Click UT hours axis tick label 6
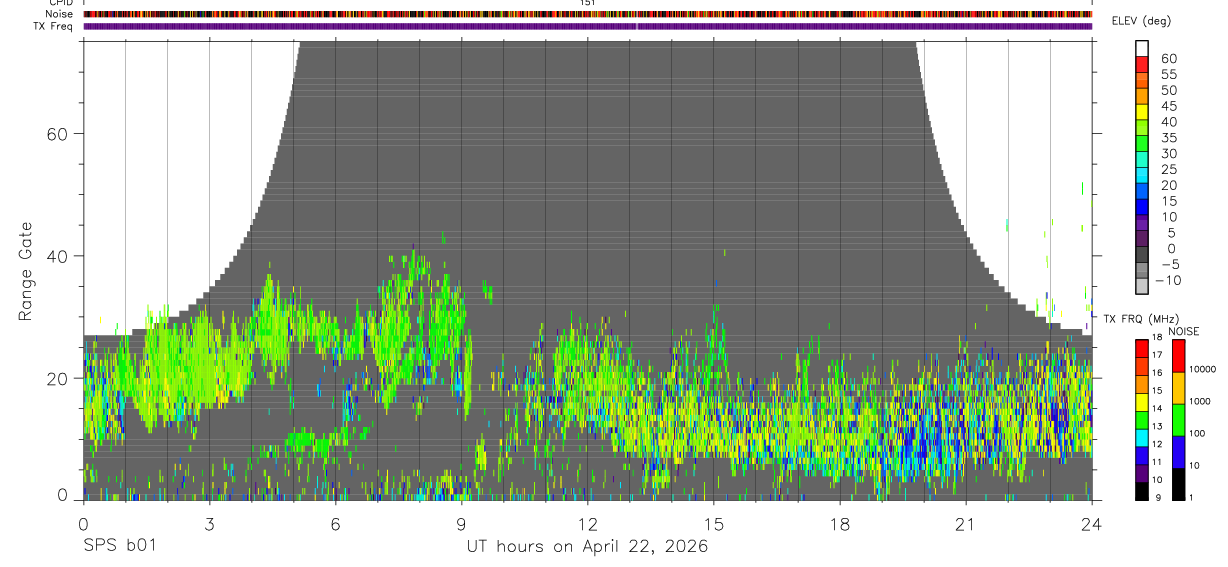The width and height of the screenshot is (1228, 567). pos(335,523)
